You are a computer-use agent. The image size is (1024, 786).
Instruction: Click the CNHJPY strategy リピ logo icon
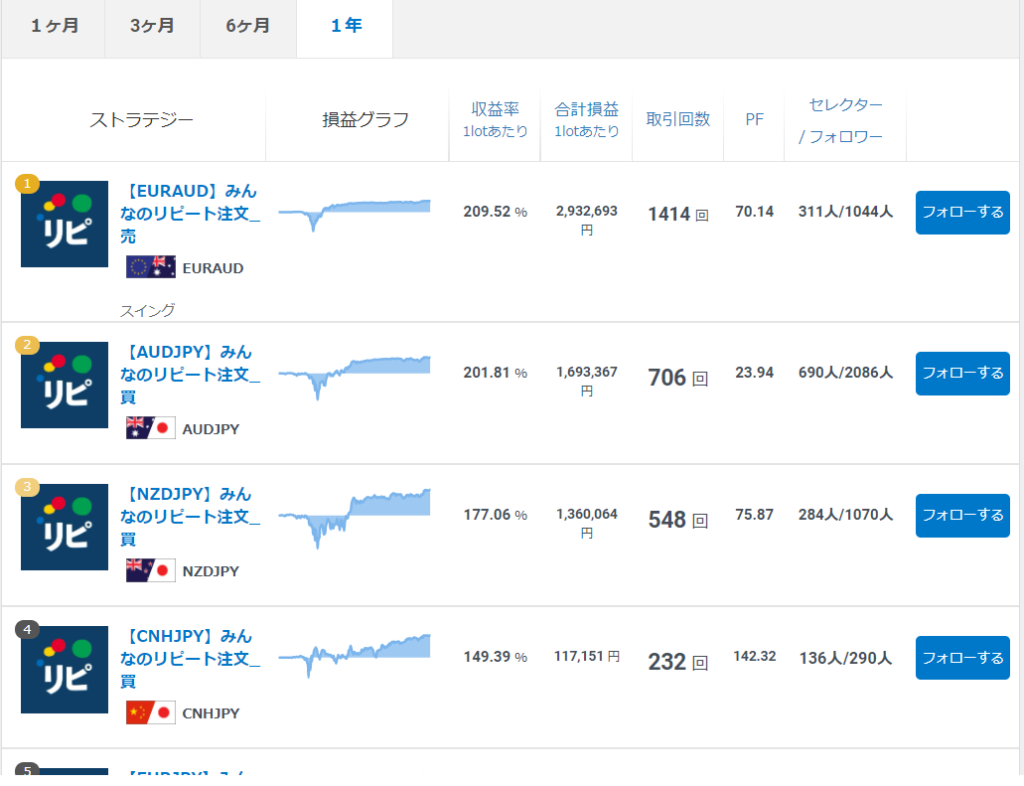coord(65,669)
